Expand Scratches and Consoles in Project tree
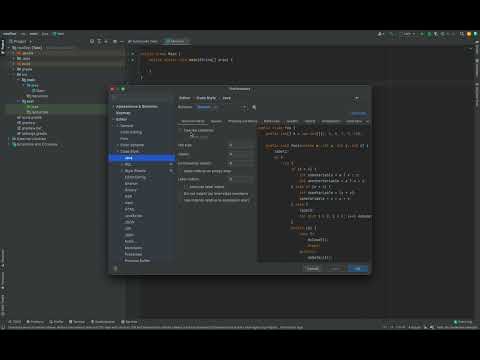This screenshot has width=480, height=360. pyautogui.click(x=9, y=144)
